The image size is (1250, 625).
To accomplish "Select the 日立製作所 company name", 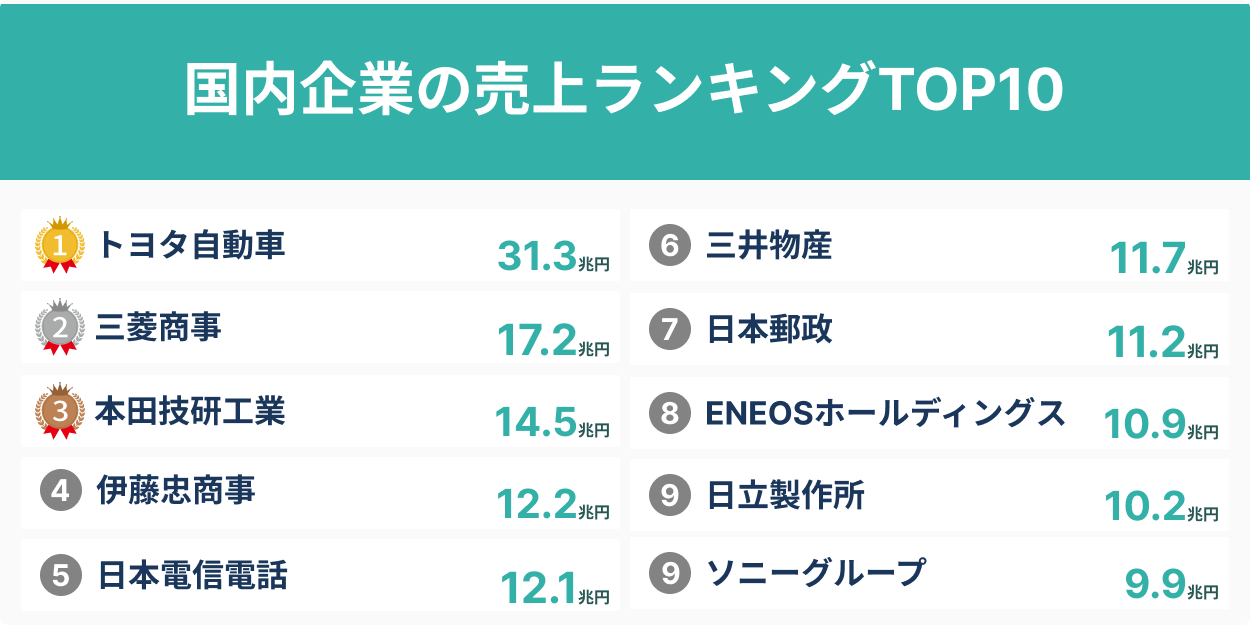I will pyautogui.click(x=785, y=494).
